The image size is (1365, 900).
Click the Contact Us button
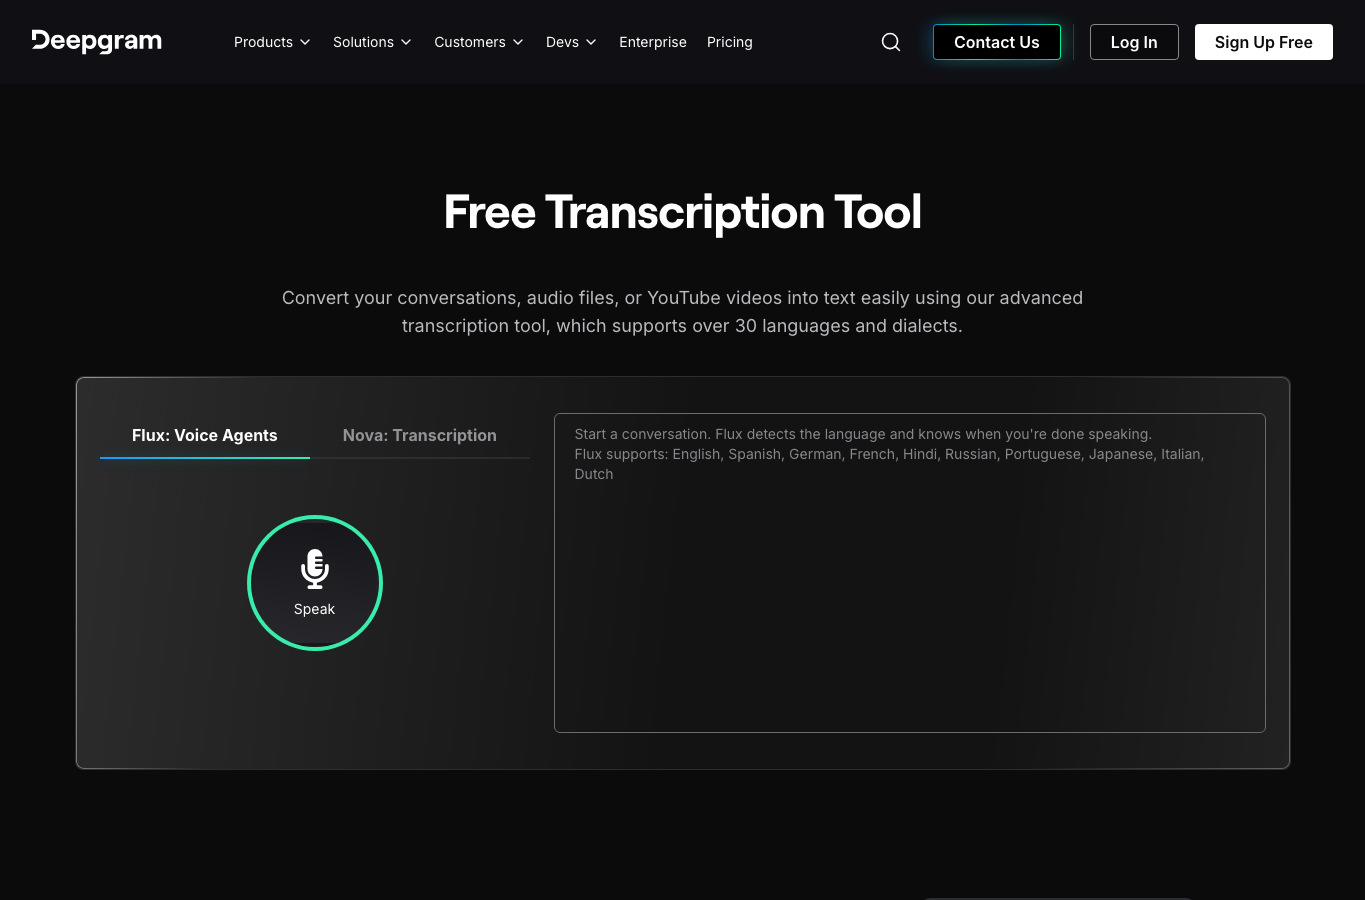click(x=997, y=42)
